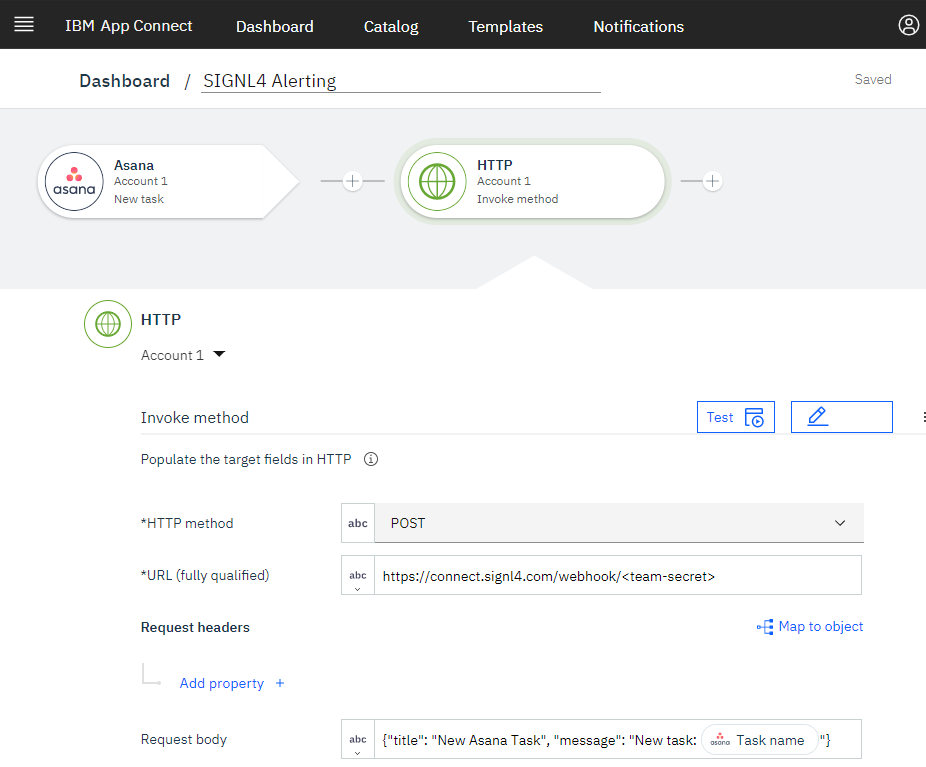The image size is (926, 767).
Task: Click the Request headers label
Action: coord(195,627)
